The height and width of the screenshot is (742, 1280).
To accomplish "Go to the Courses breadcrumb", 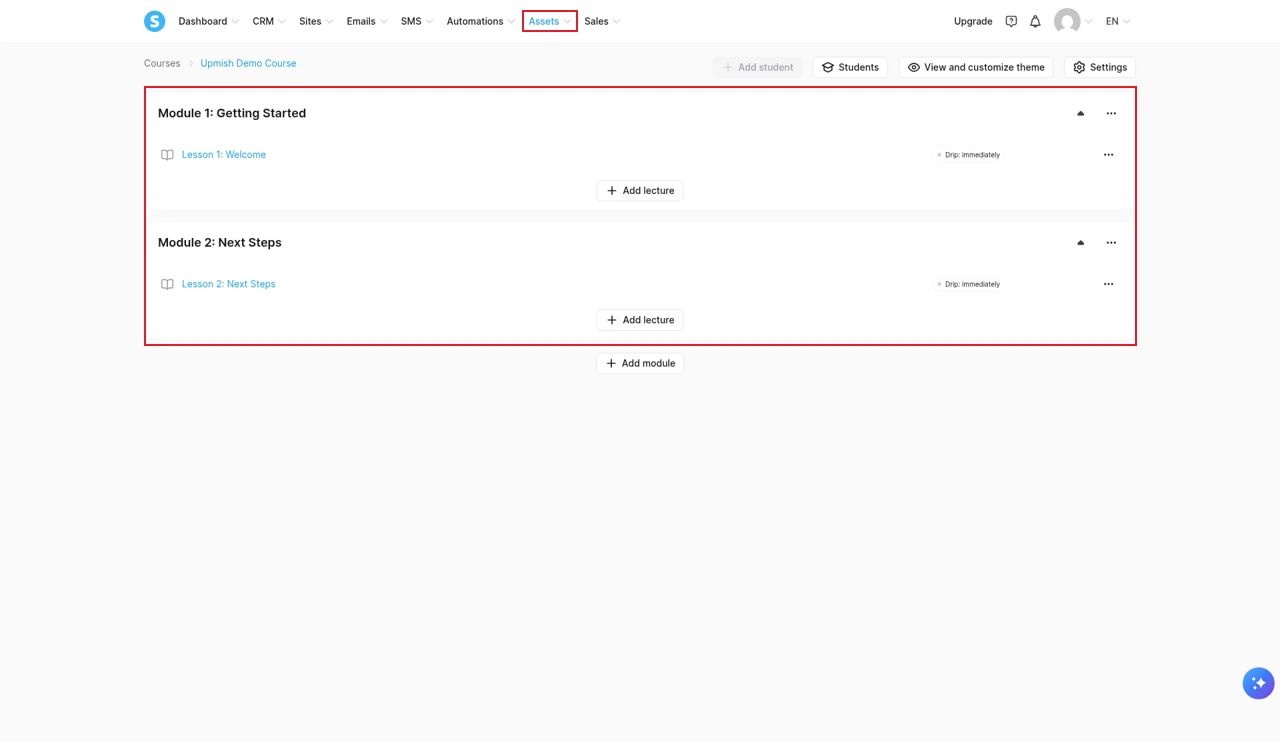I will coord(162,63).
